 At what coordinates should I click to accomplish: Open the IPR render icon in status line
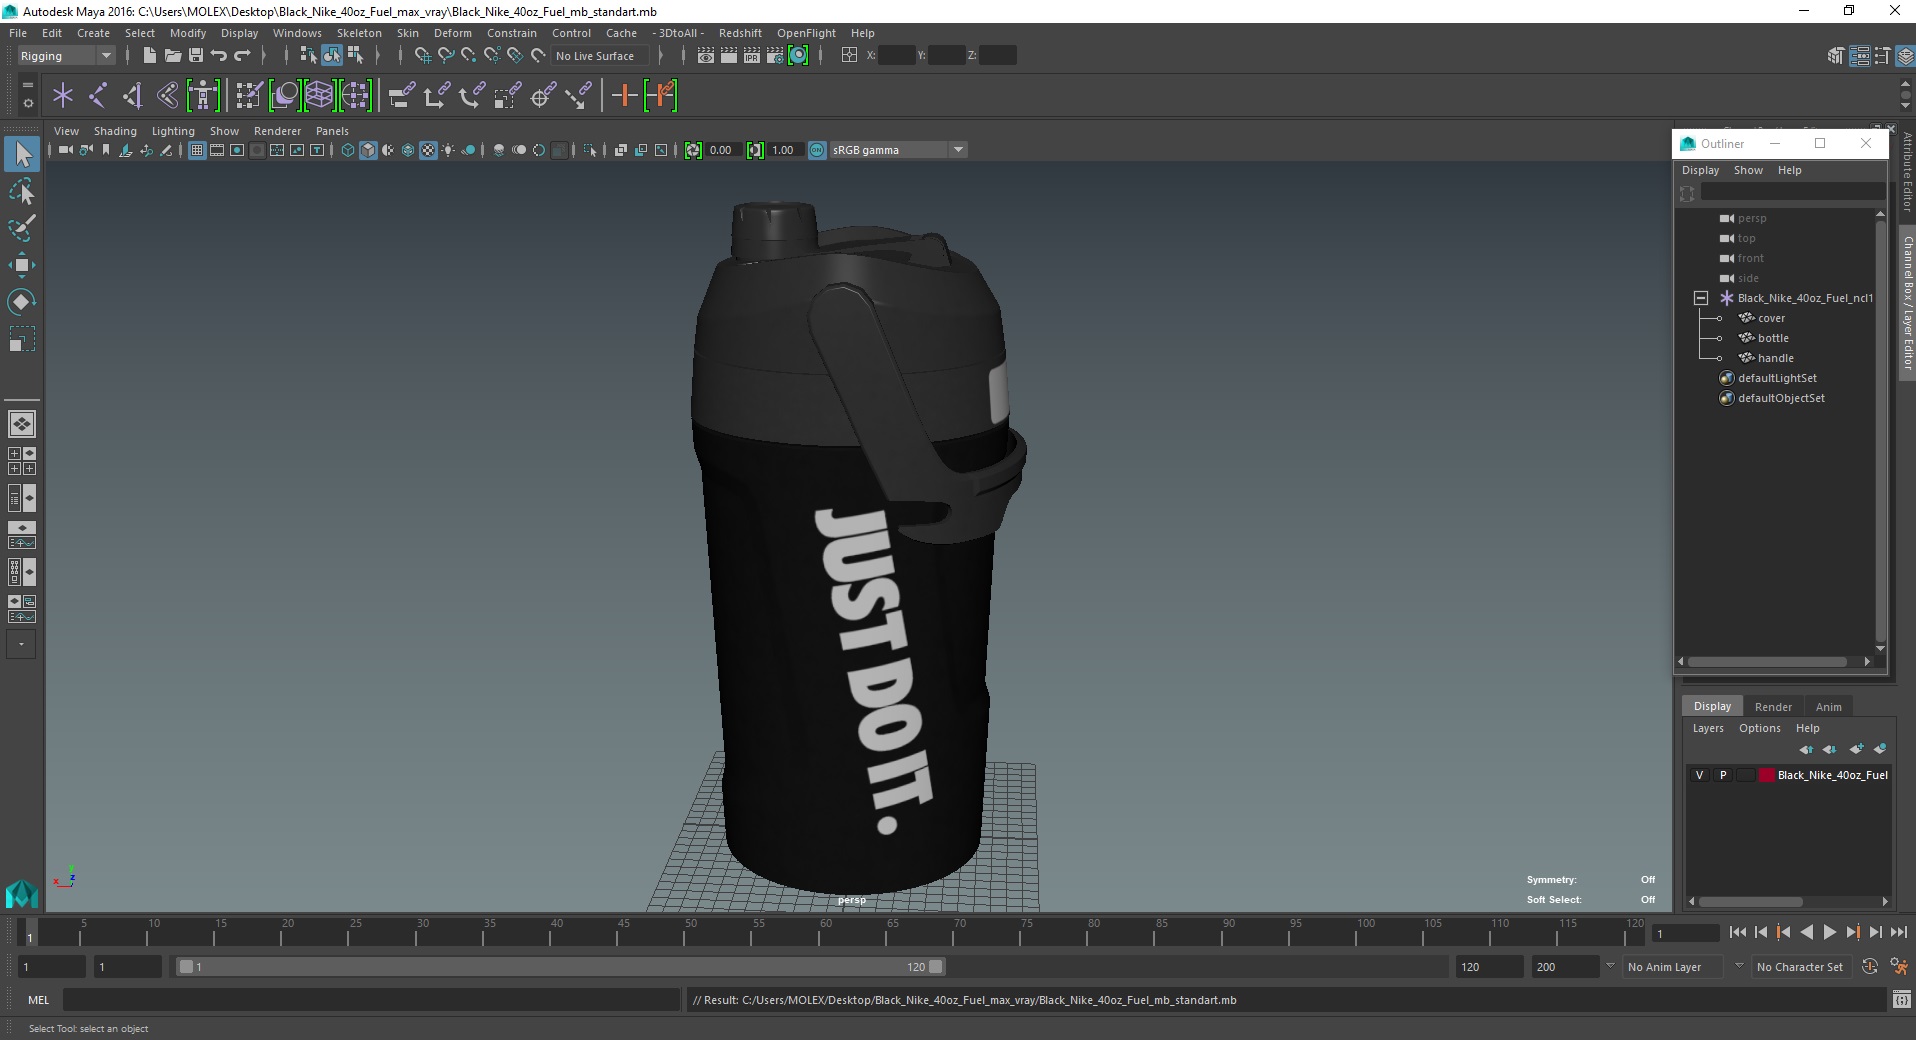(x=752, y=56)
